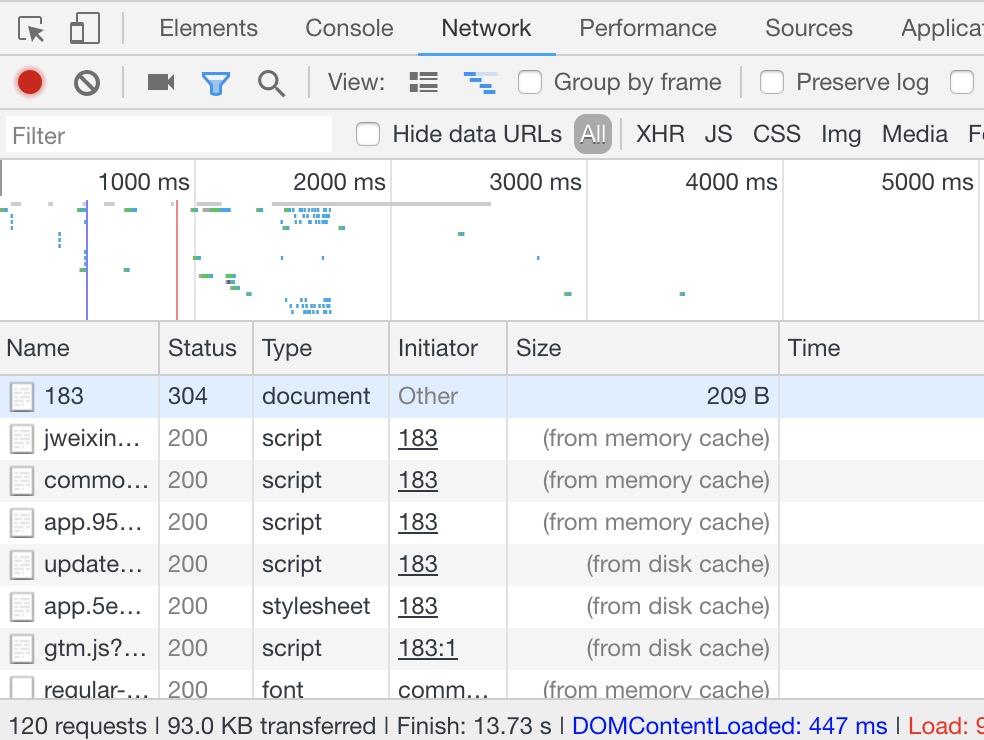Enable the Preserve log checkbox

point(772,82)
